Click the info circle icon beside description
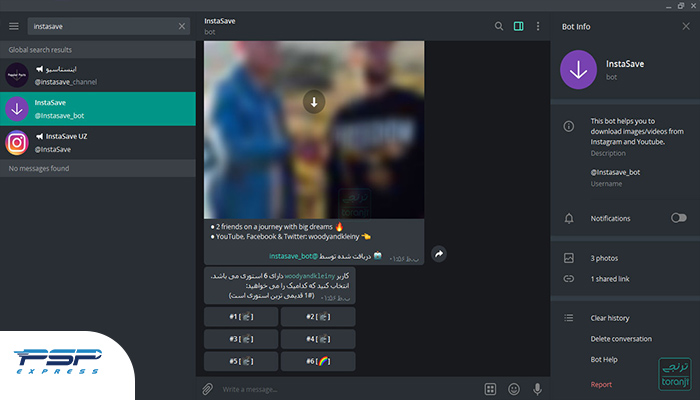Viewport: 700px width, 400px height. pos(569,126)
